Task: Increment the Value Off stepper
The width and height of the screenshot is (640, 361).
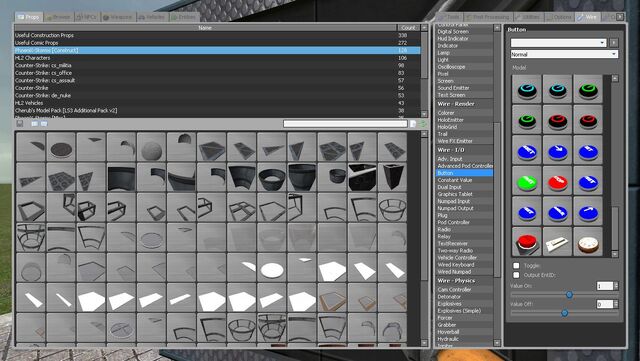Action: [616, 302]
